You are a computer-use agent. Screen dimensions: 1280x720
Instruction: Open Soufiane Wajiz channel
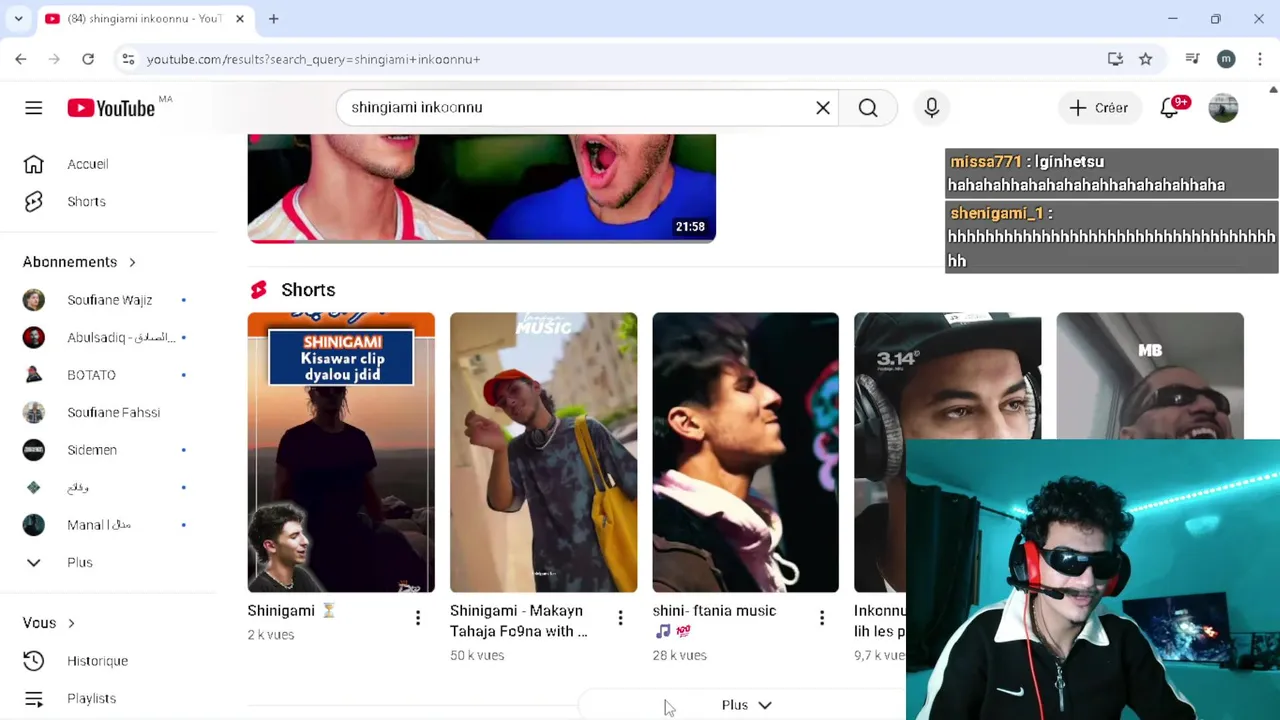coord(108,300)
